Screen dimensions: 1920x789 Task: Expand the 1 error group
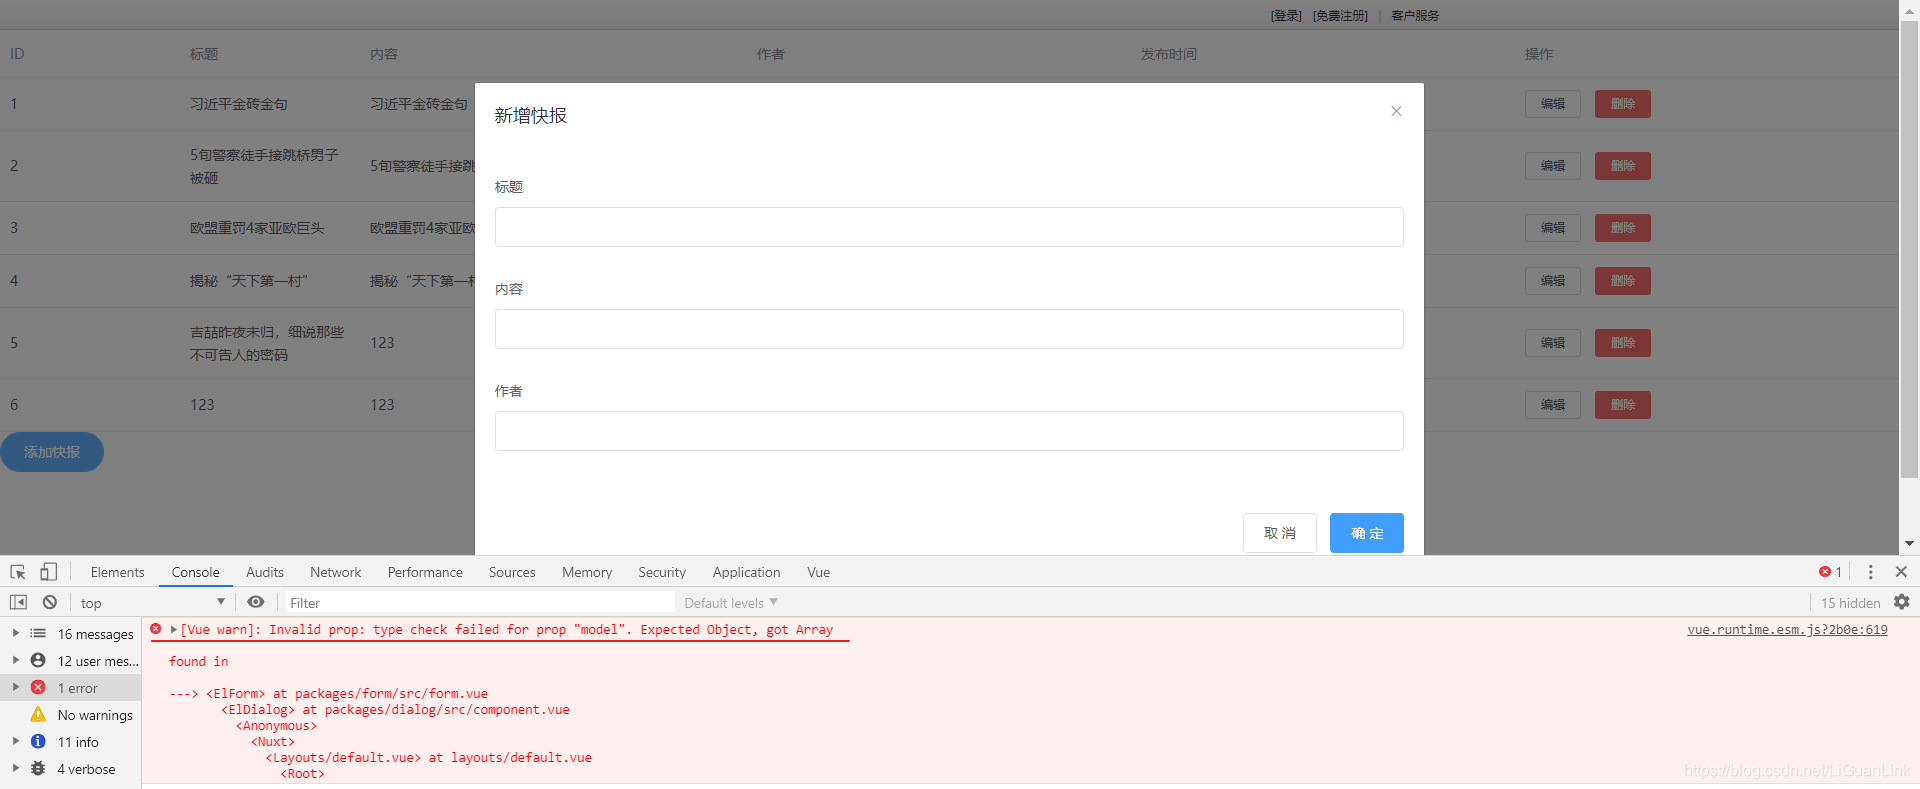tap(15, 687)
